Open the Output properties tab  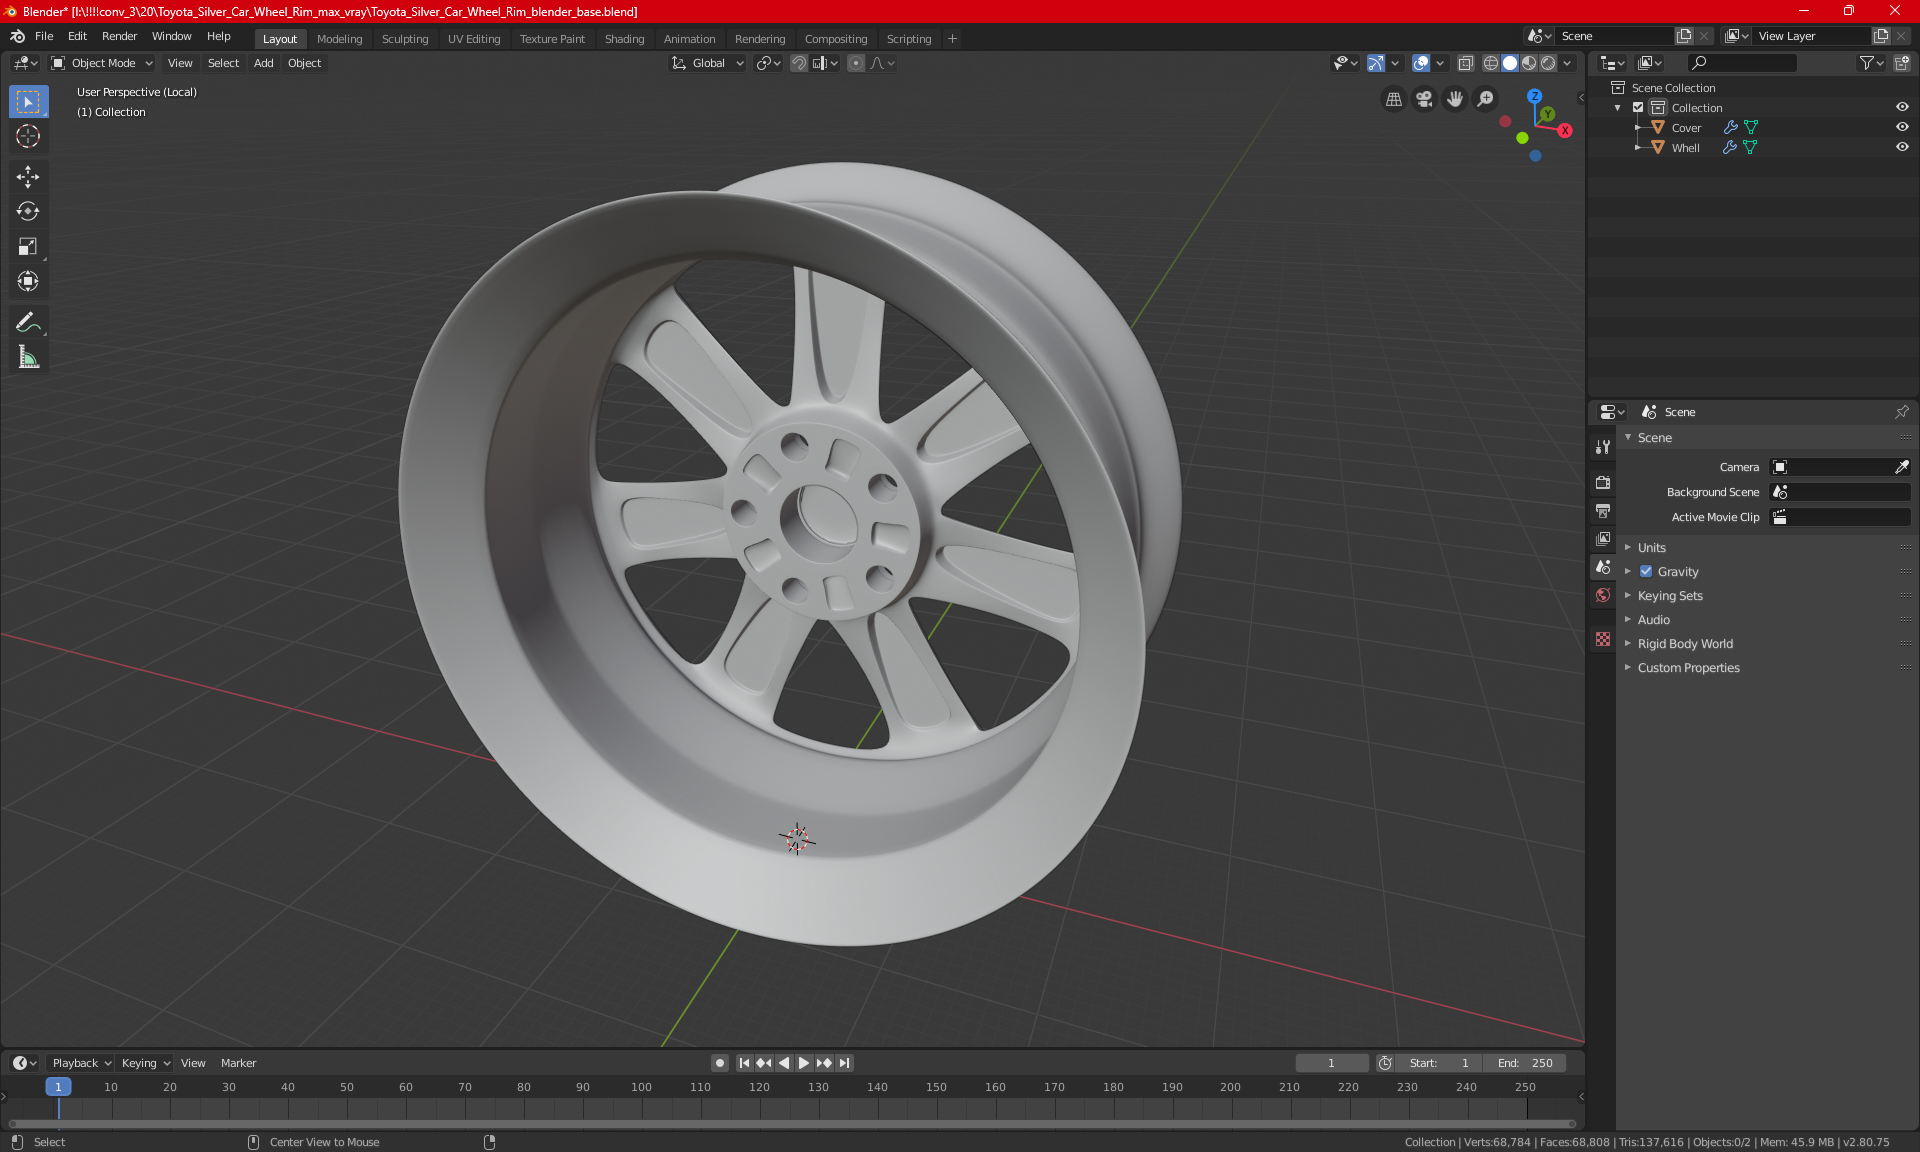(x=1603, y=511)
